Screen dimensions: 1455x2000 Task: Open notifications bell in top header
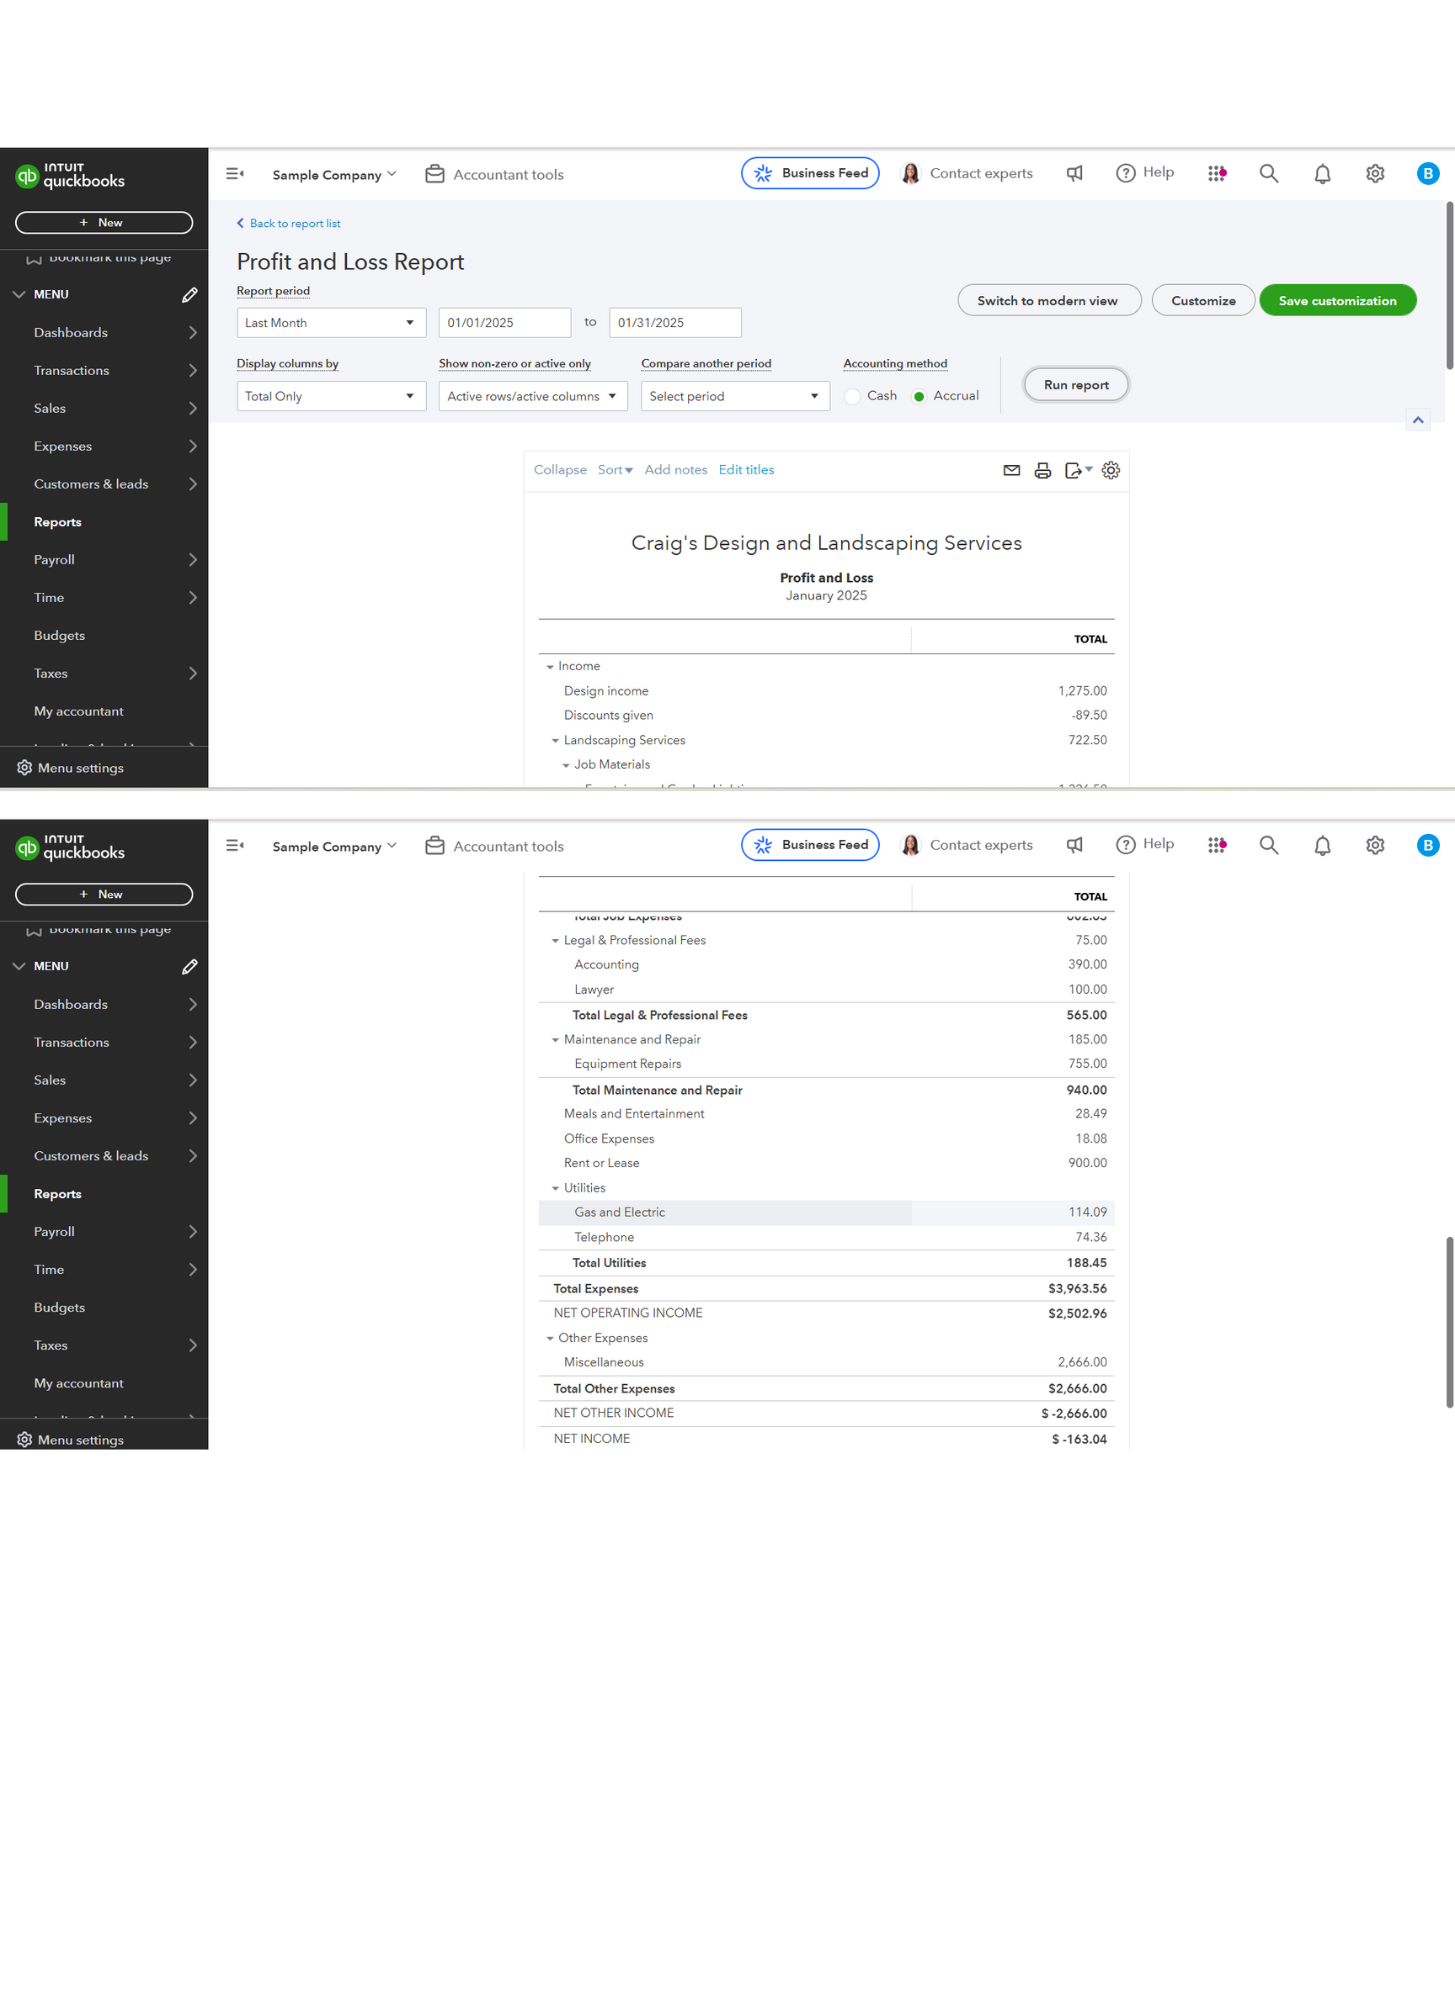1322,174
